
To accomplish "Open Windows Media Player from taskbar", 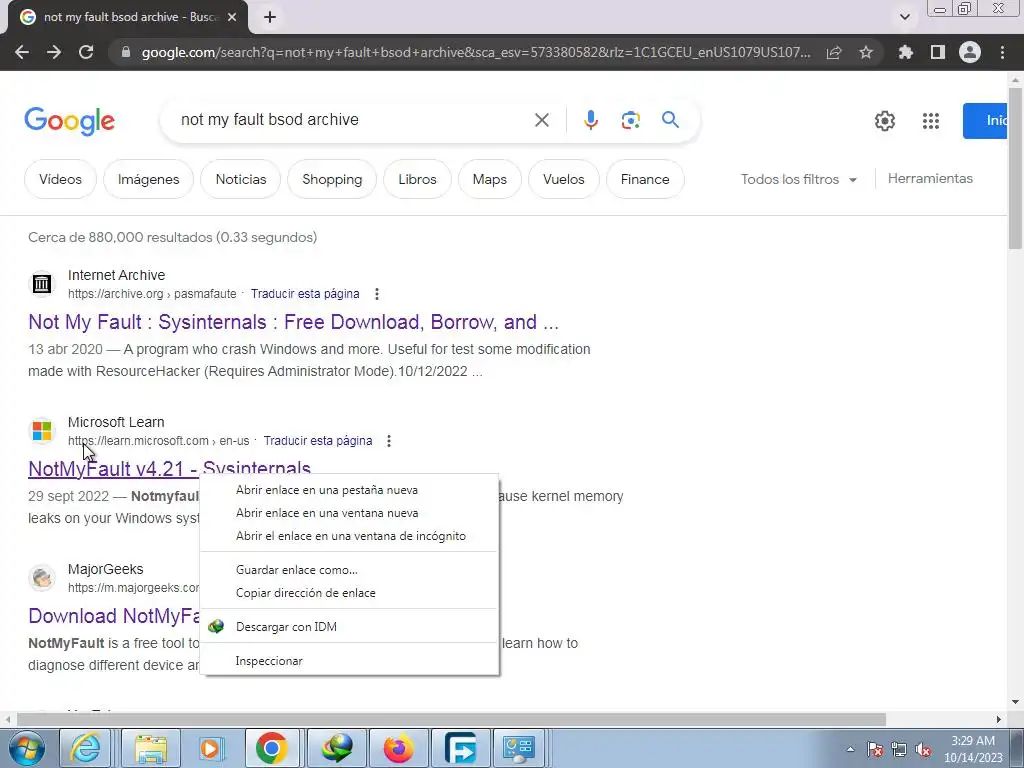I will (x=210, y=748).
